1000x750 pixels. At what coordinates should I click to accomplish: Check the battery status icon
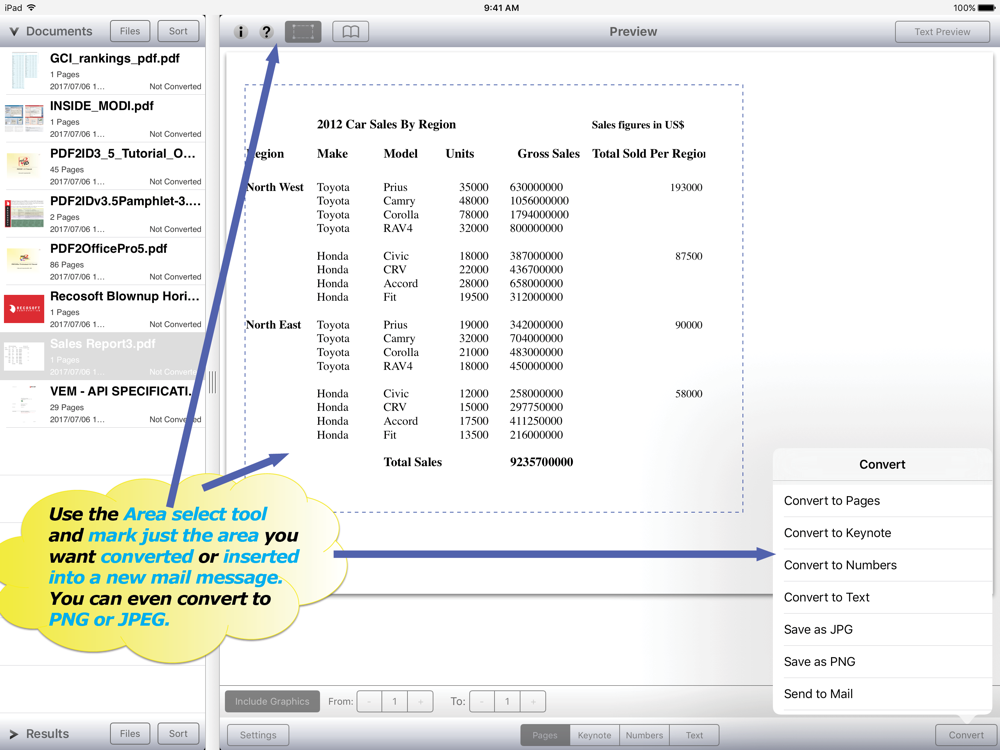[987, 8]
